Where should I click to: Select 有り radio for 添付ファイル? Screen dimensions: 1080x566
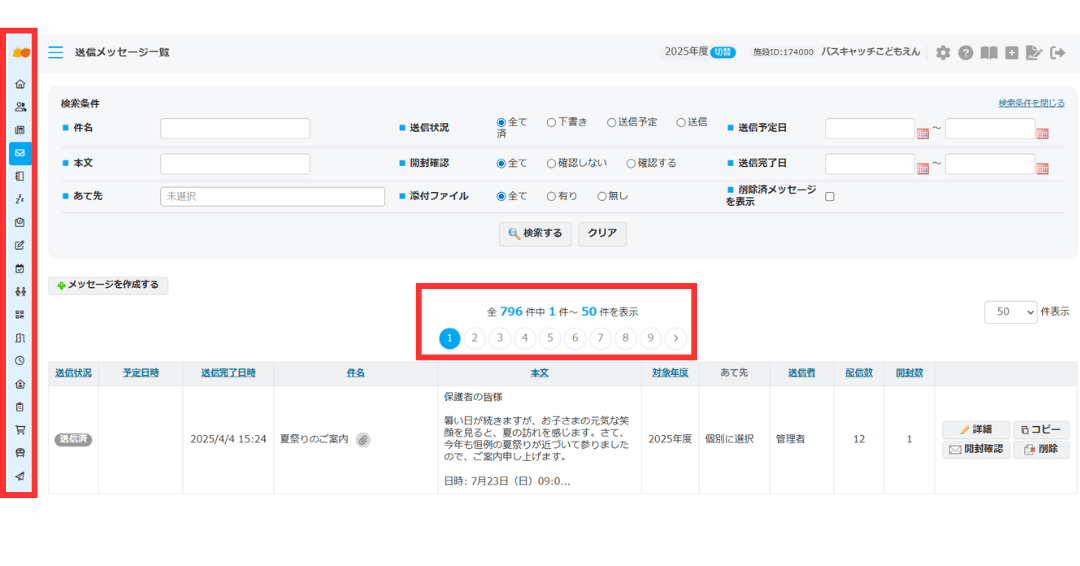pos(551,197)
